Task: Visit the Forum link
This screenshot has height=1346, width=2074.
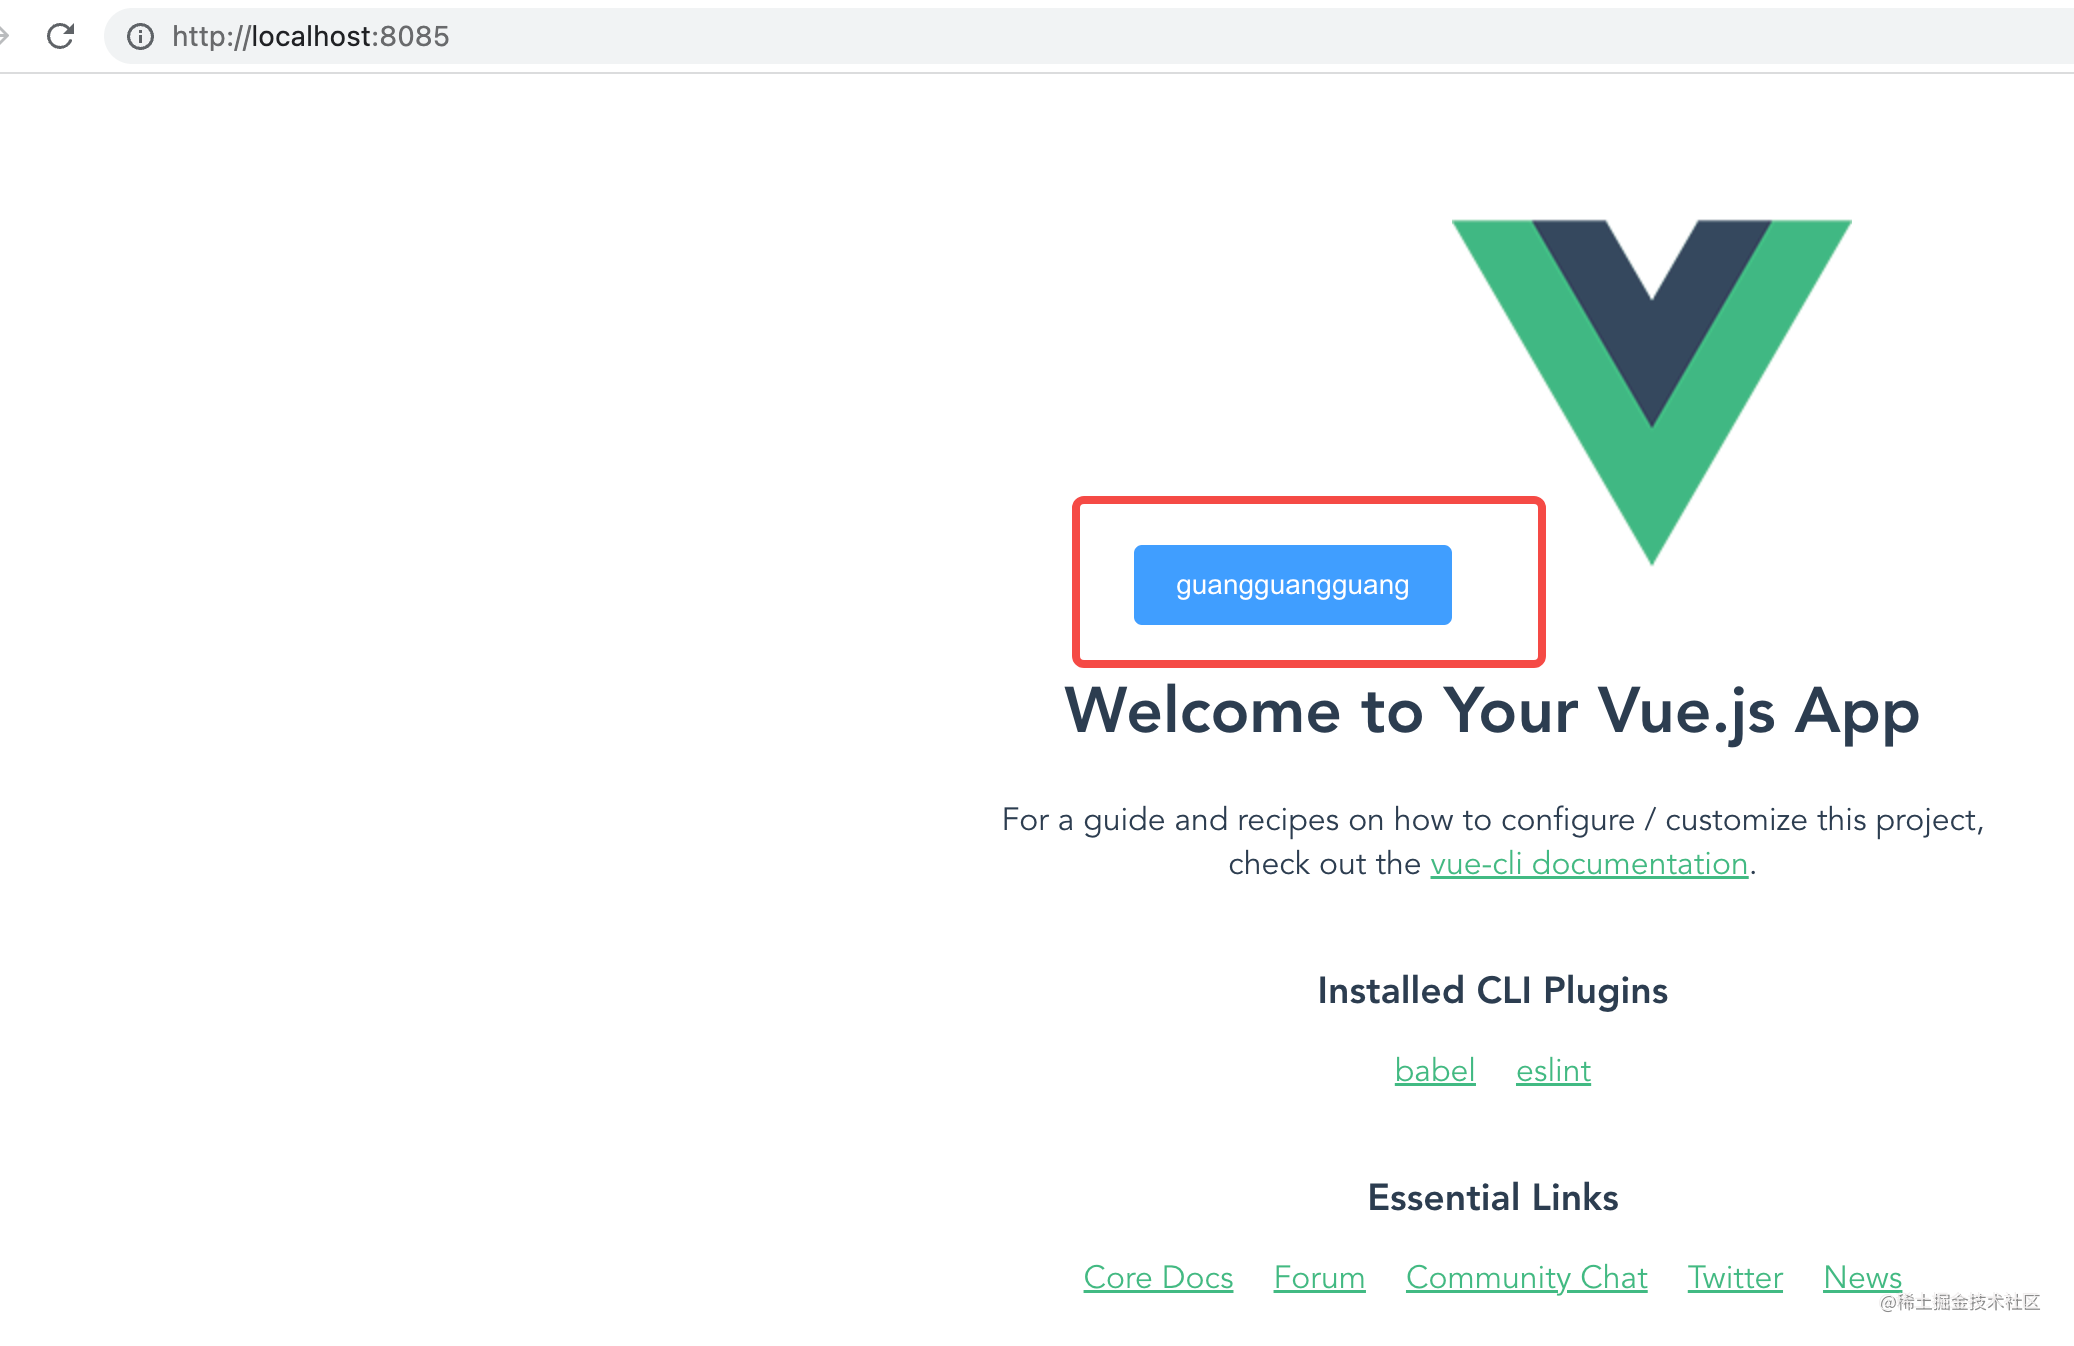Action: coord(1319,1277)
